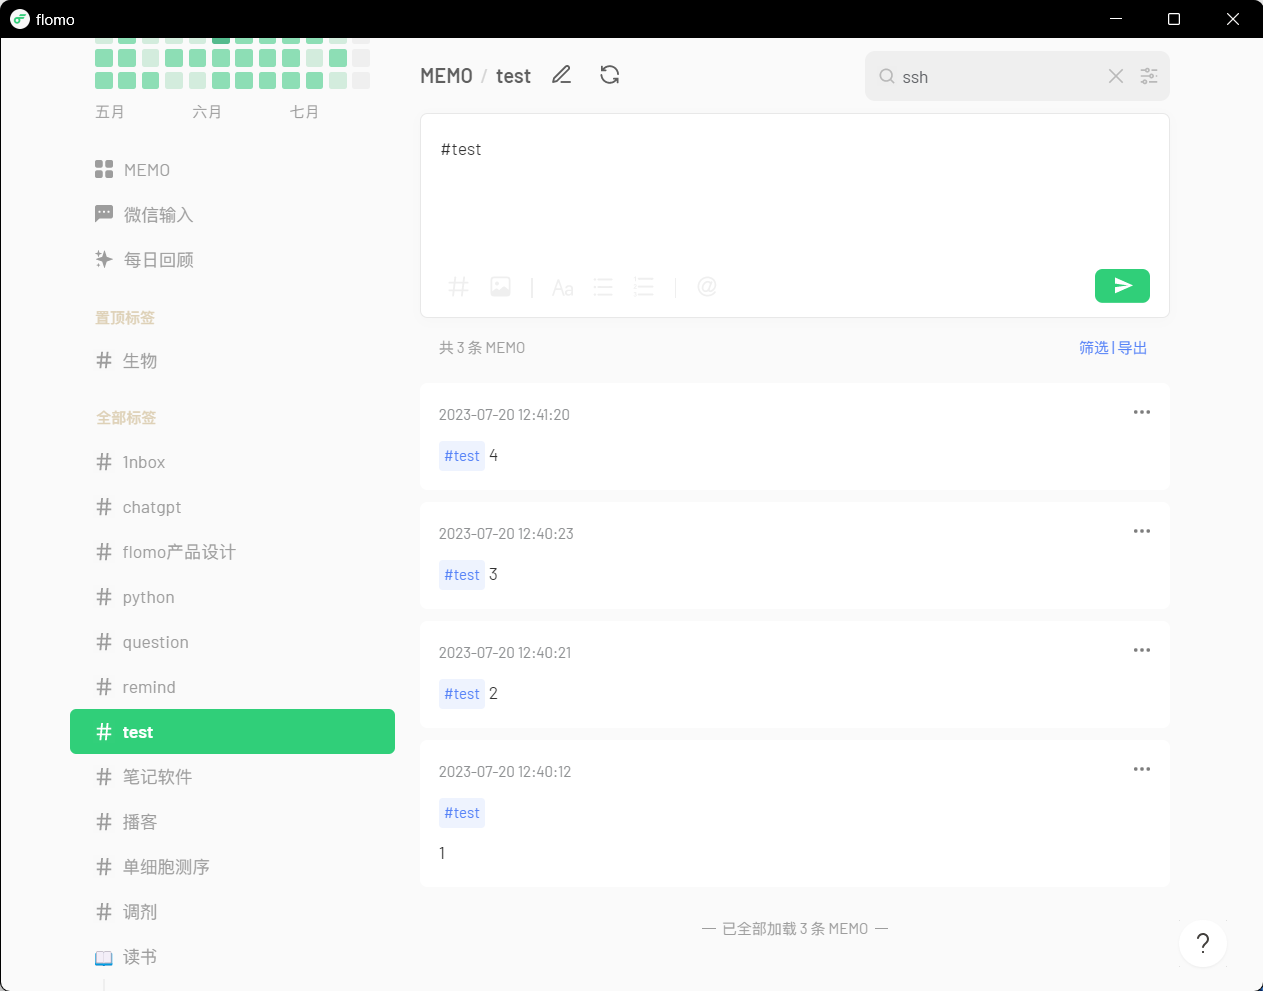Open the help question mark button
The width and height of the screenshot is (1263, 991).
point(1202,943)
